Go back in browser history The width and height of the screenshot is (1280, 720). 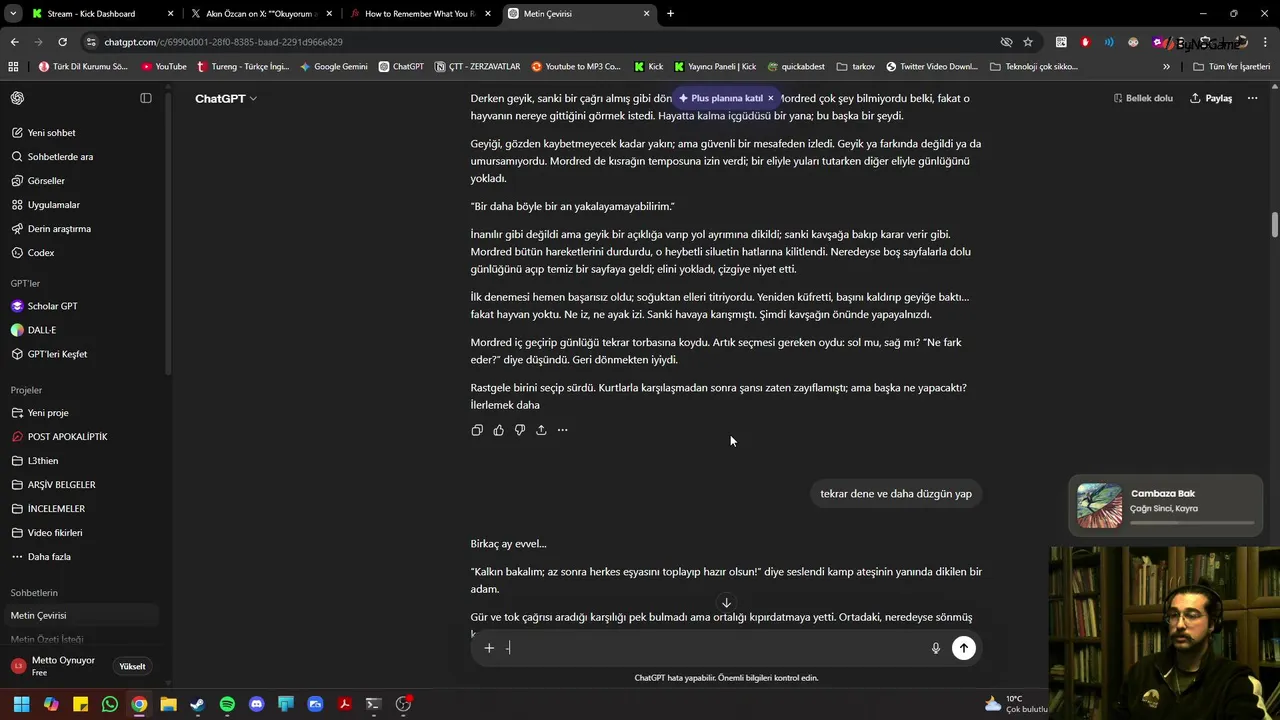coord(14,42)
